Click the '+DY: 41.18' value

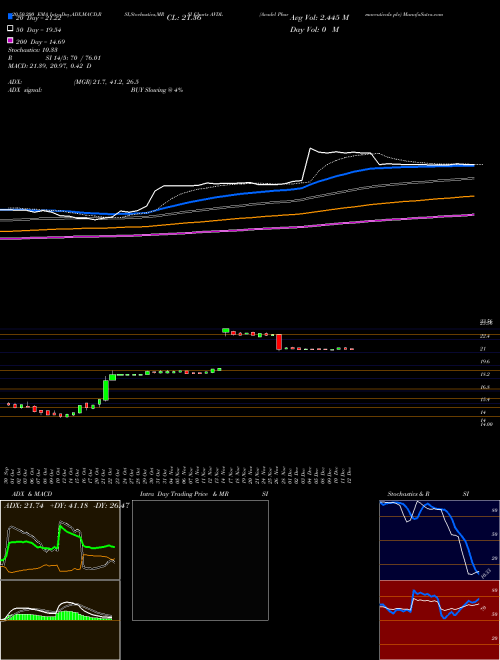pyautogui.click(x=68, y=506)
